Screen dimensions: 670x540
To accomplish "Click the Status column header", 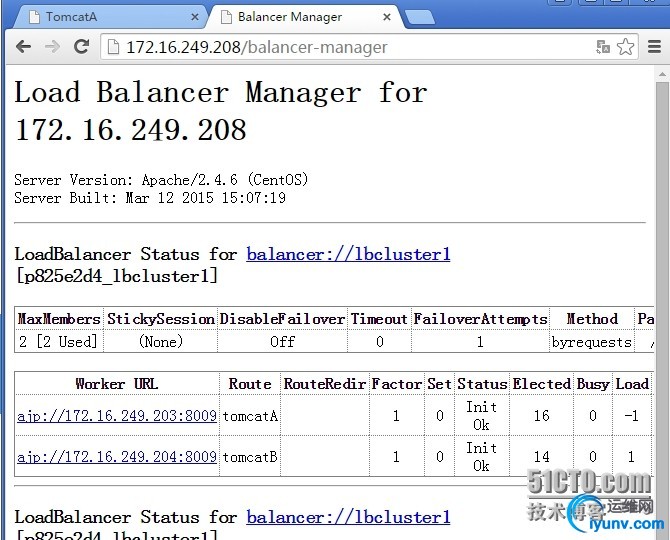I will click(x=482, y=384).
